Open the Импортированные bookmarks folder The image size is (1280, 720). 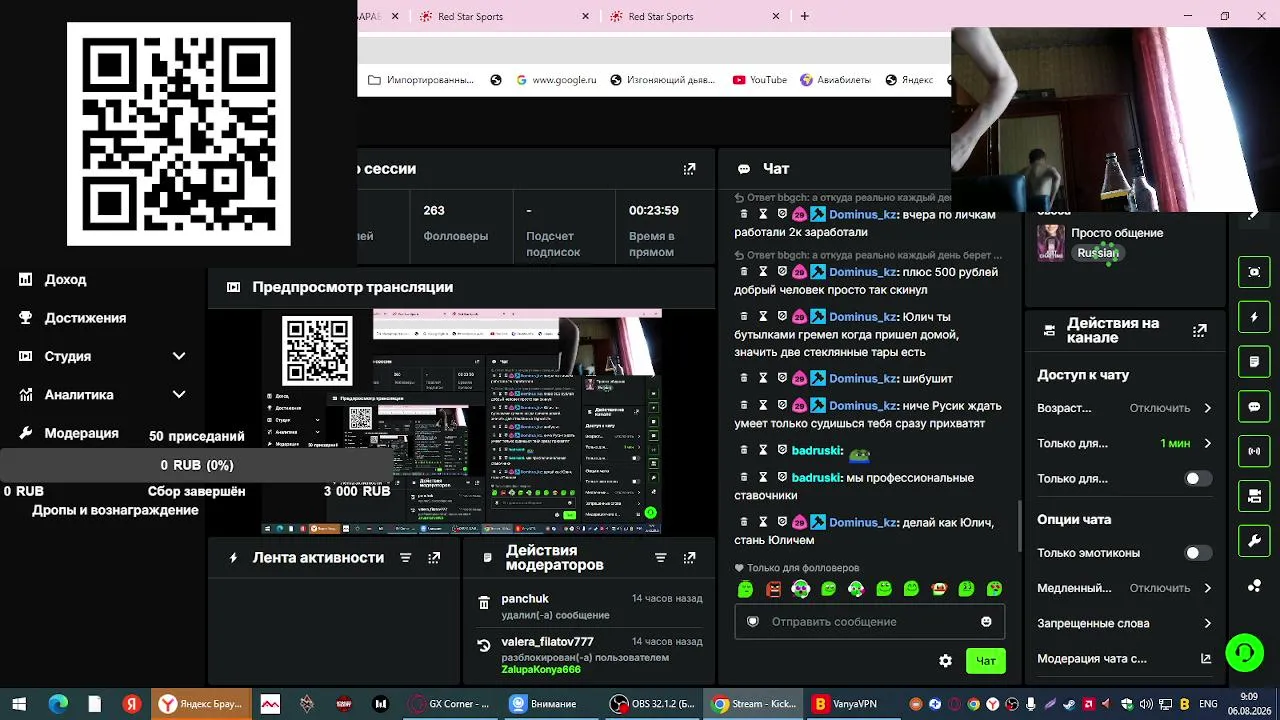pyautogui.click(x=421, y=80)
